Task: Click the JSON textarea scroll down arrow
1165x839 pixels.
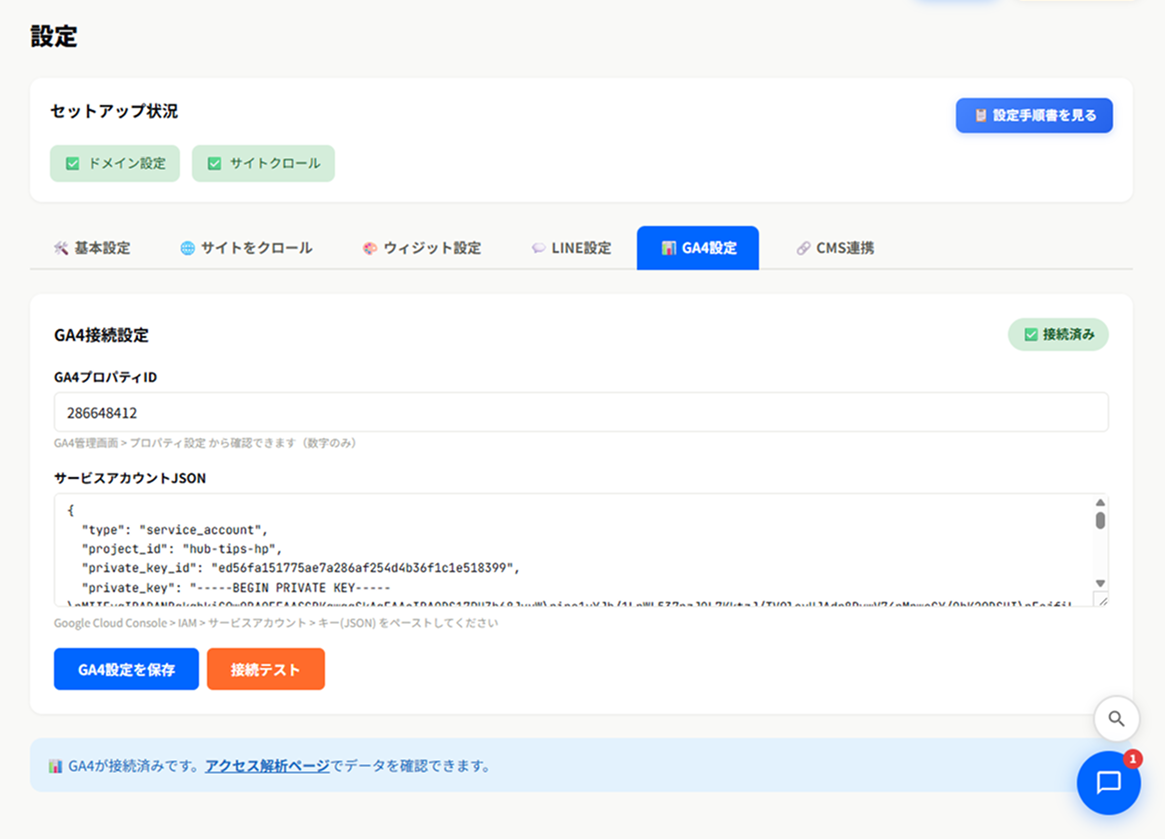Action: [x=1100, y=583]
